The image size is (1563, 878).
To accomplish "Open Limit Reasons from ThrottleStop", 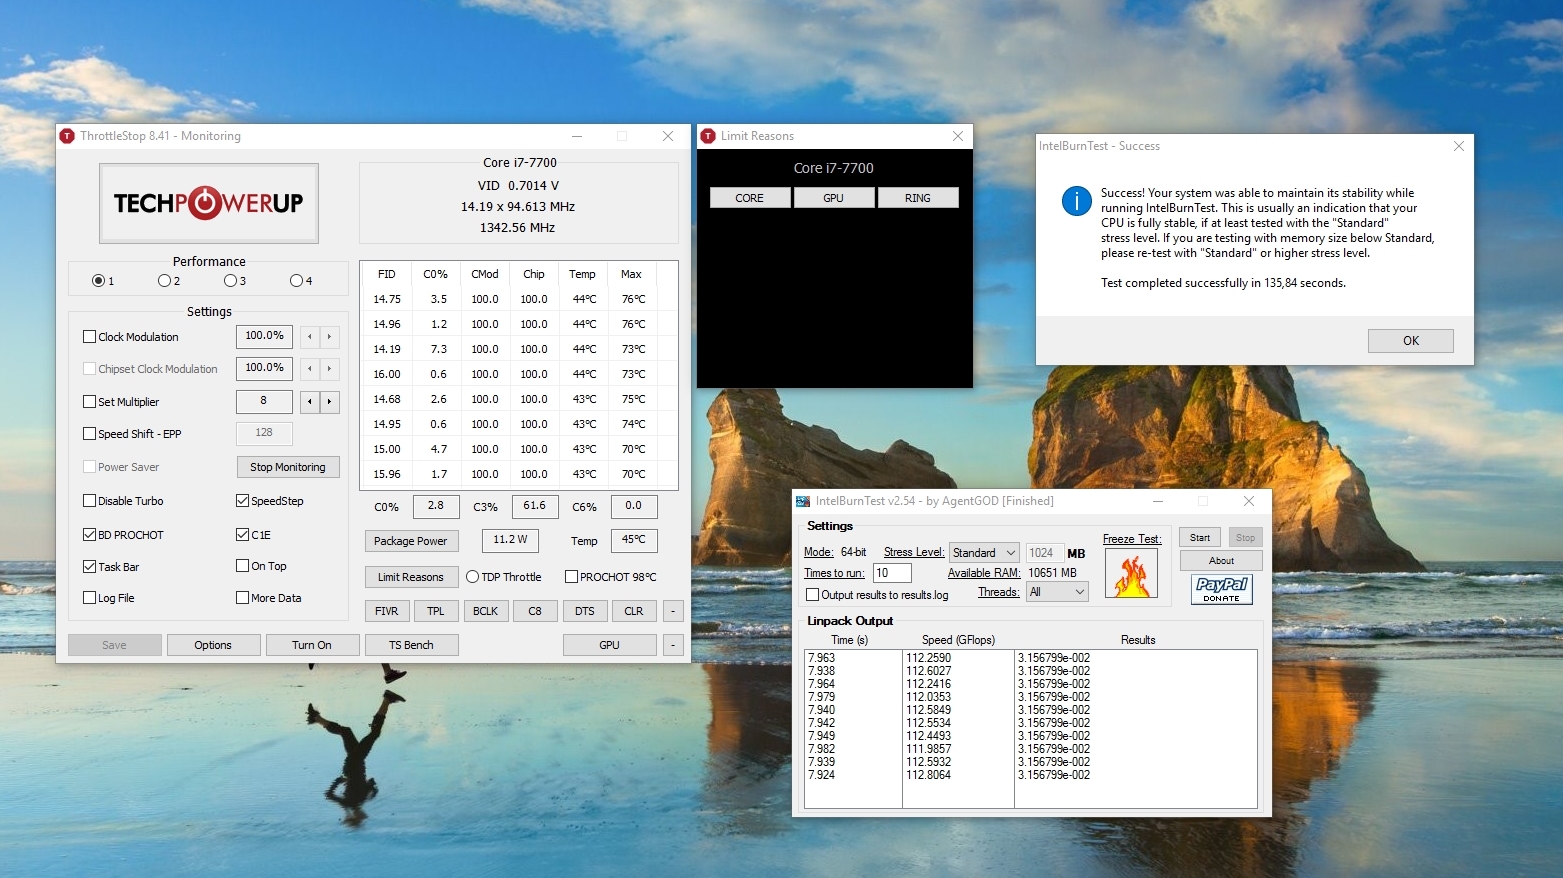I will tap(411, 577).
